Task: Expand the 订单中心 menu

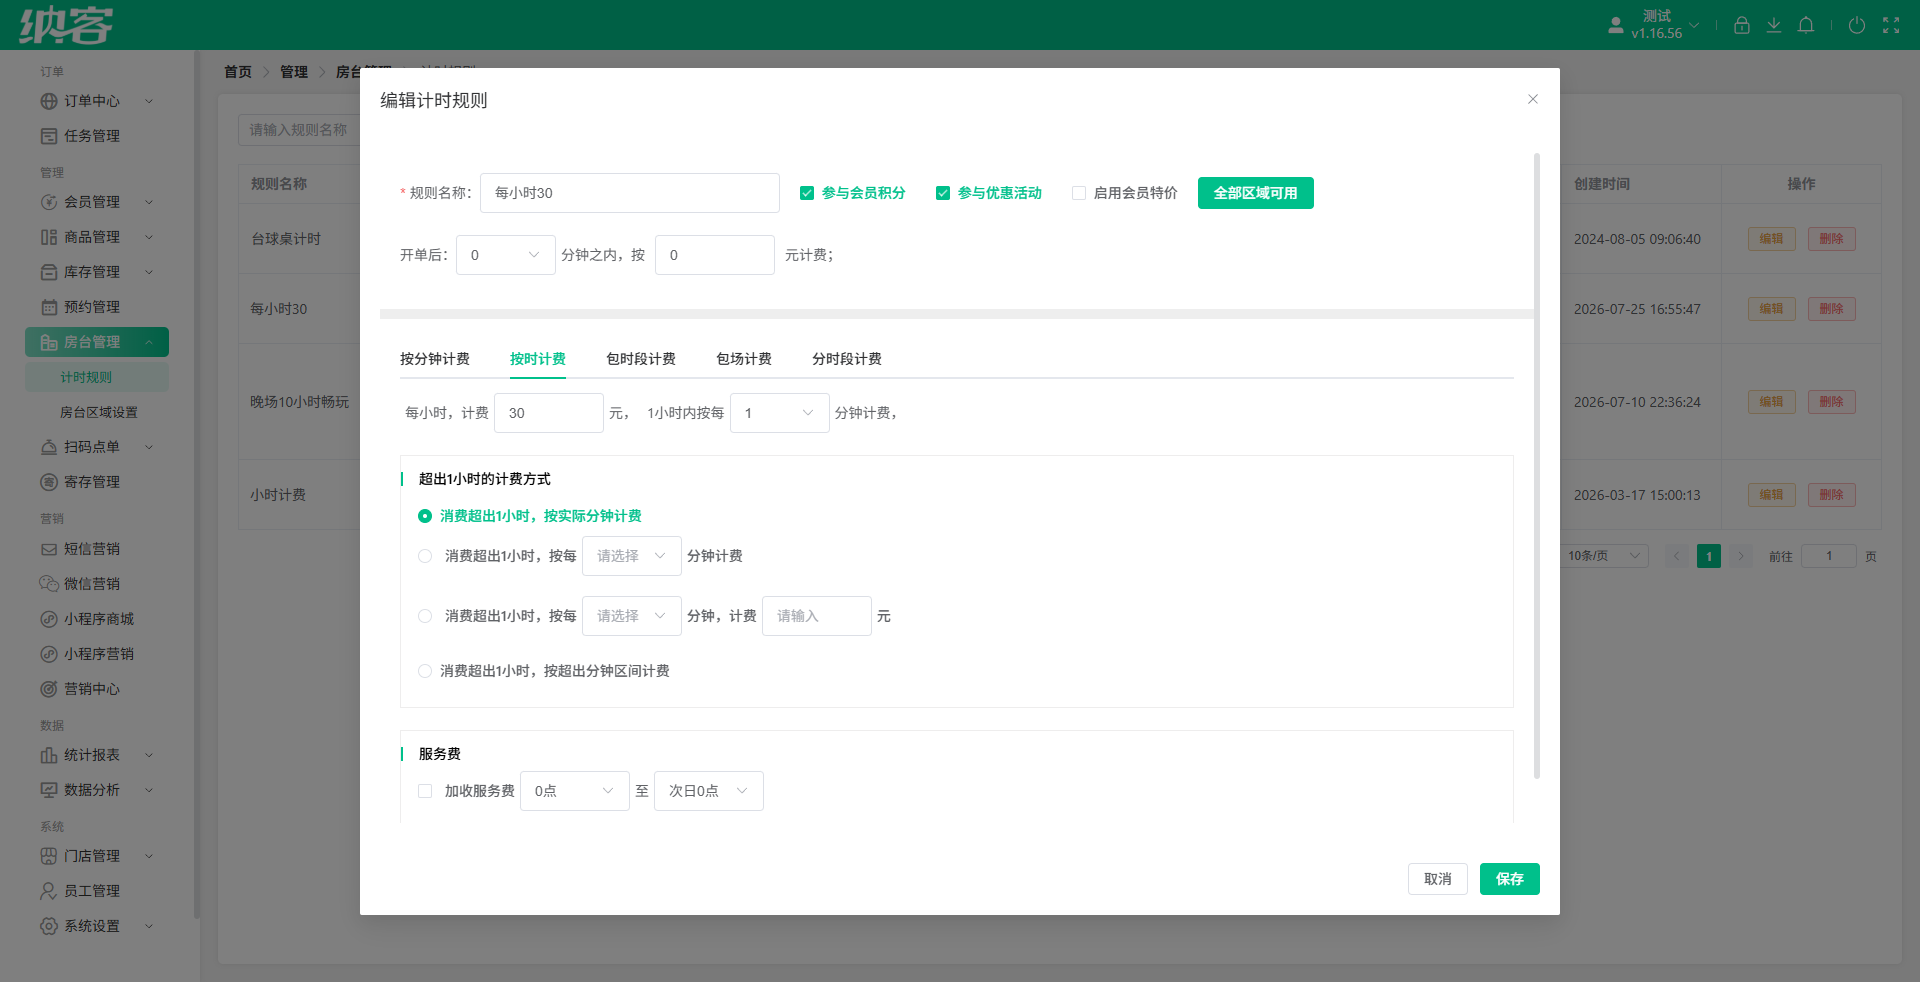Action: coord(149,101)
